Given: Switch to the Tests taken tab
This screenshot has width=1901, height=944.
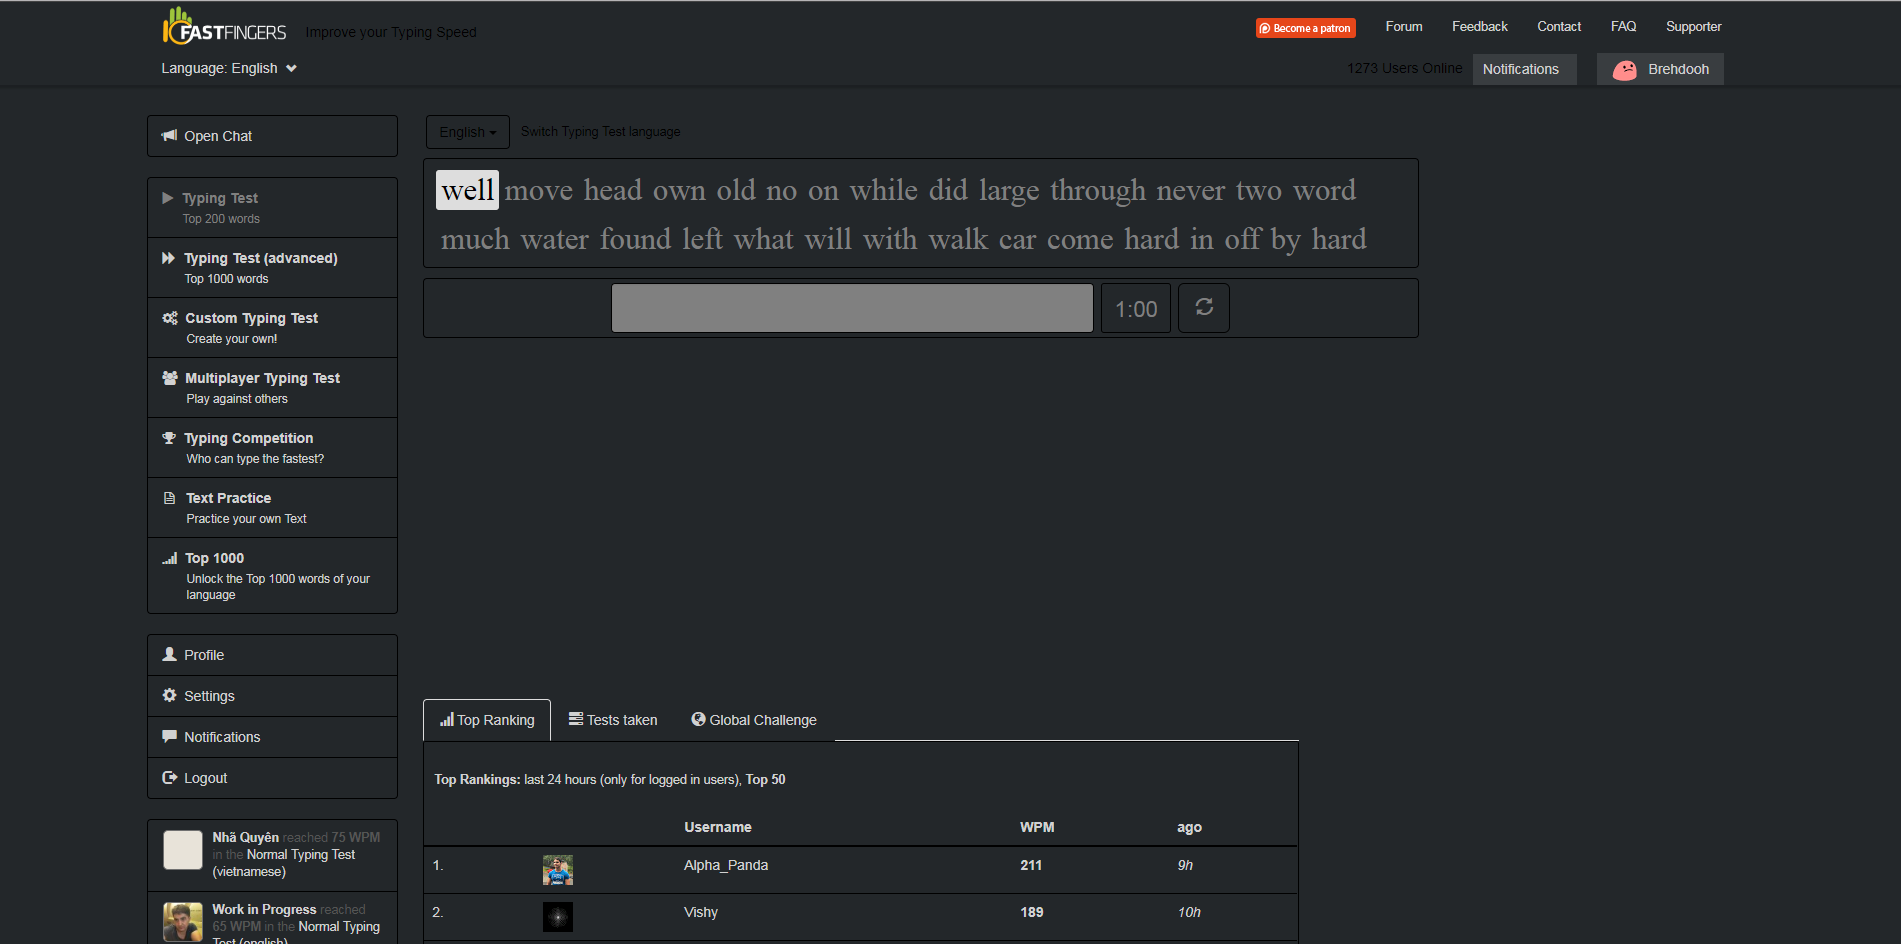Looking at the screenshot, I should 613,719.
